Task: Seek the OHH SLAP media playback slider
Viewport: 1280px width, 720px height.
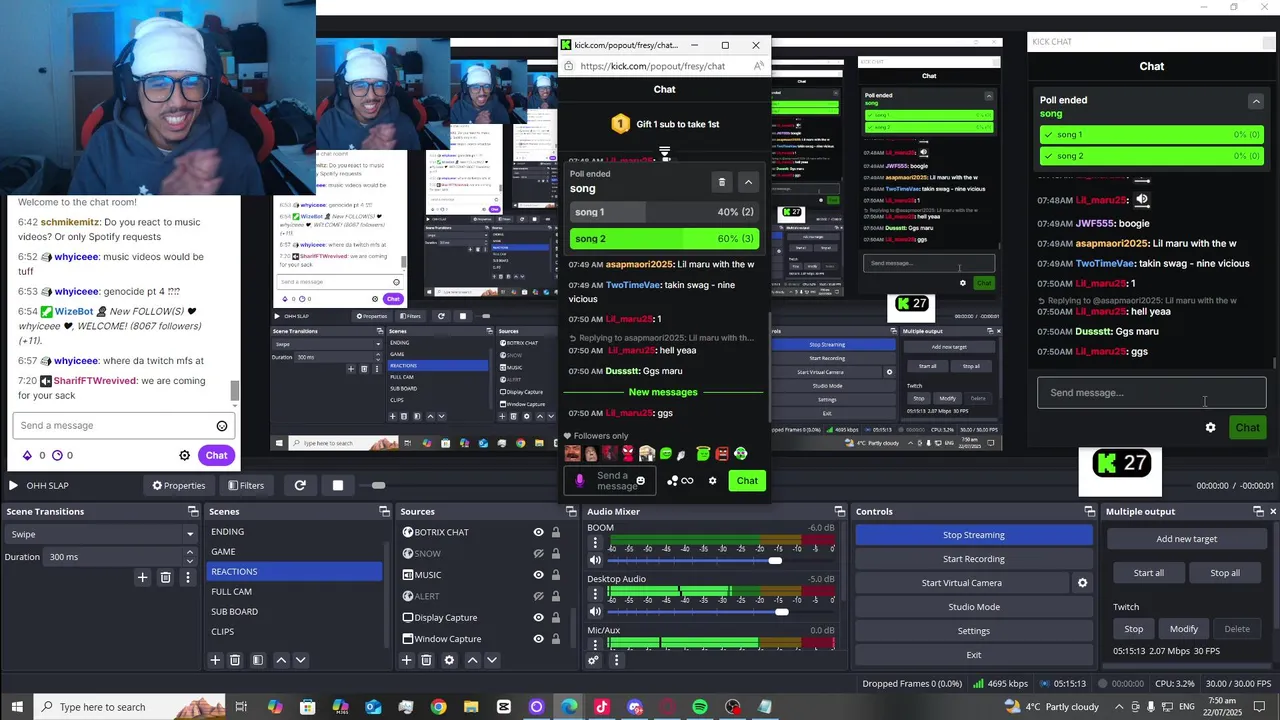Action: pyautogui.click(x=377, y=485)
